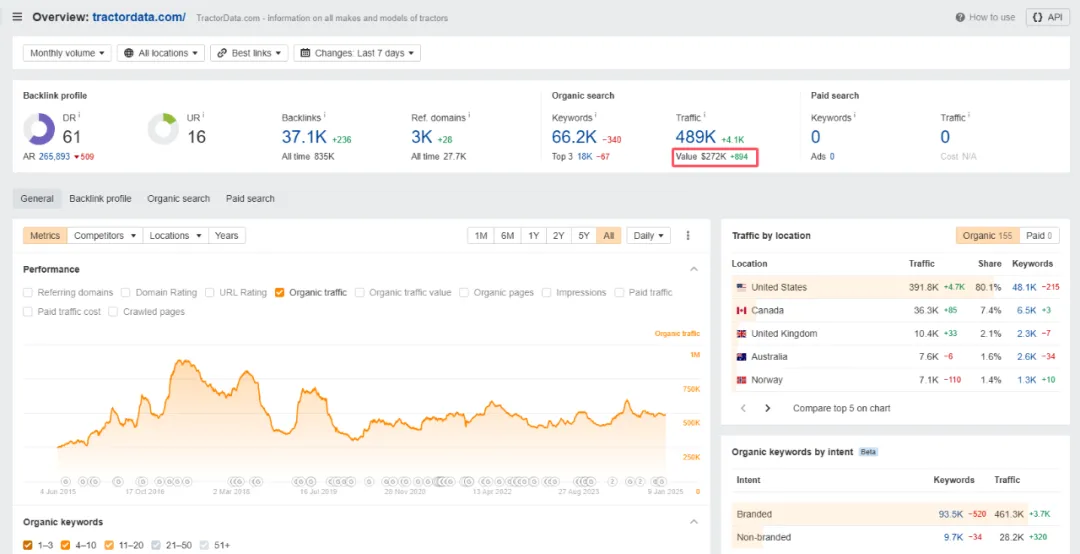Open the Changes: Last 7 days dropdown
The width and height of the screenshot is (1080, 554).
pyautogui.click(x=357, y=53)
